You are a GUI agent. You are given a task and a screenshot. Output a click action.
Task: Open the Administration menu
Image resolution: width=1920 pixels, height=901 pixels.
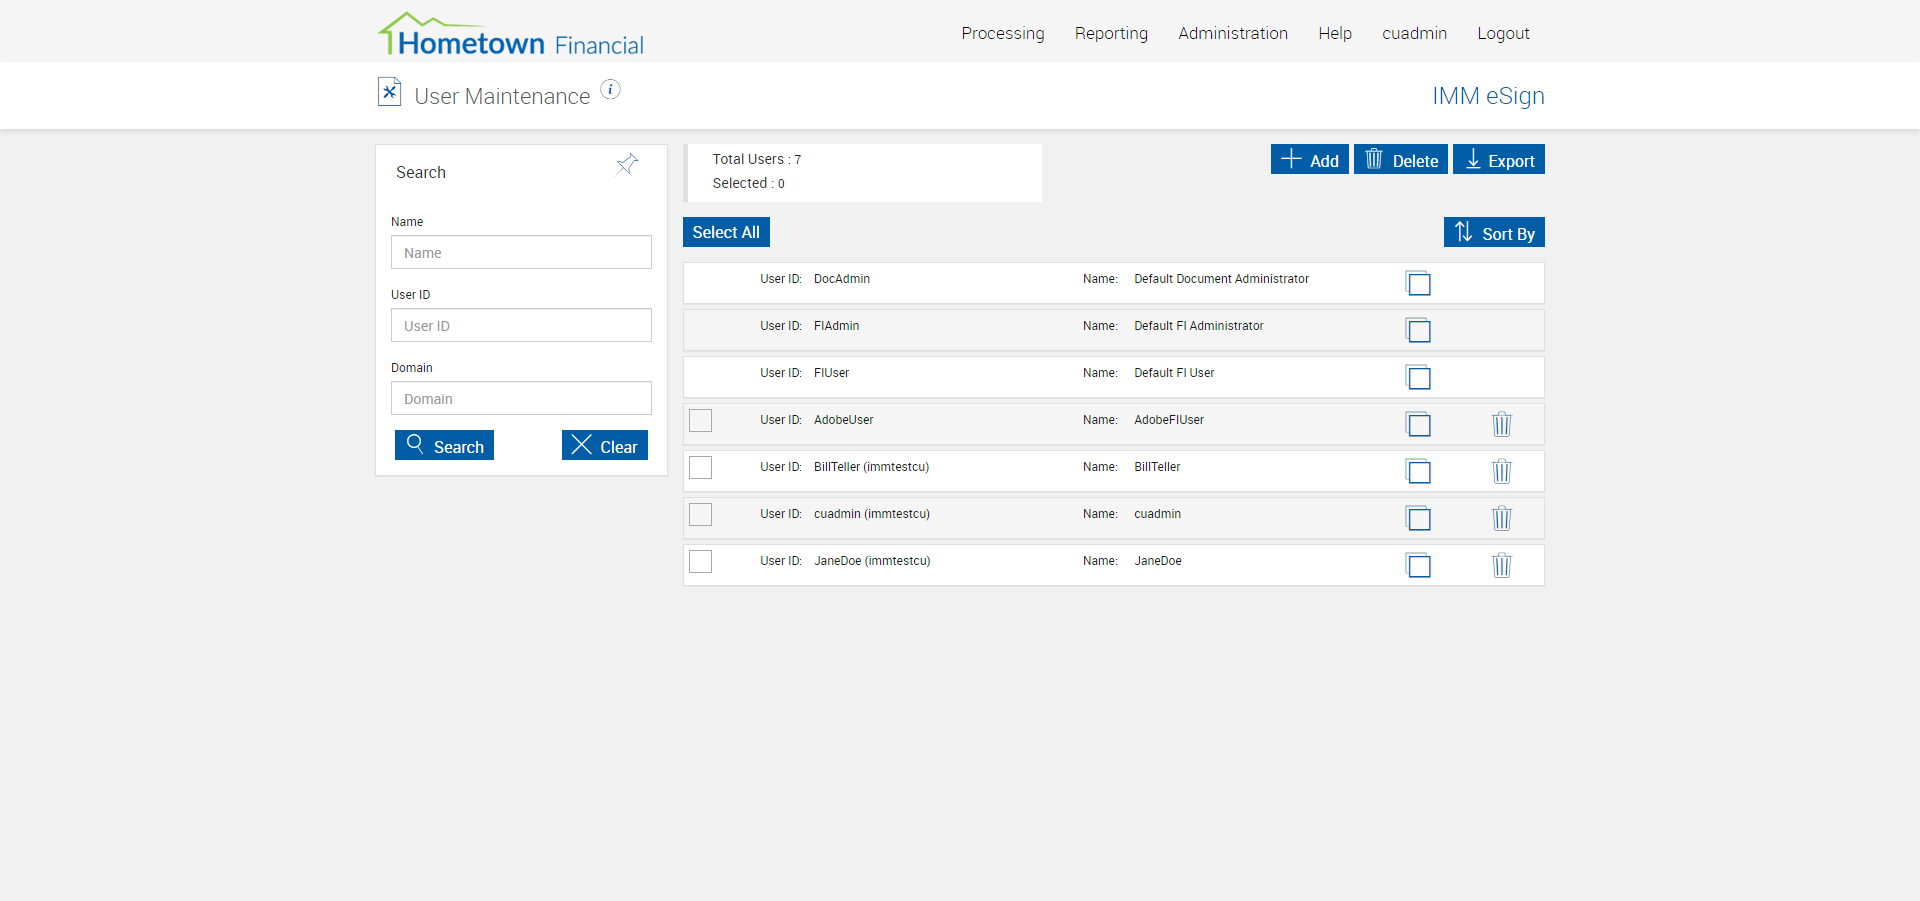pos(1233,33)
